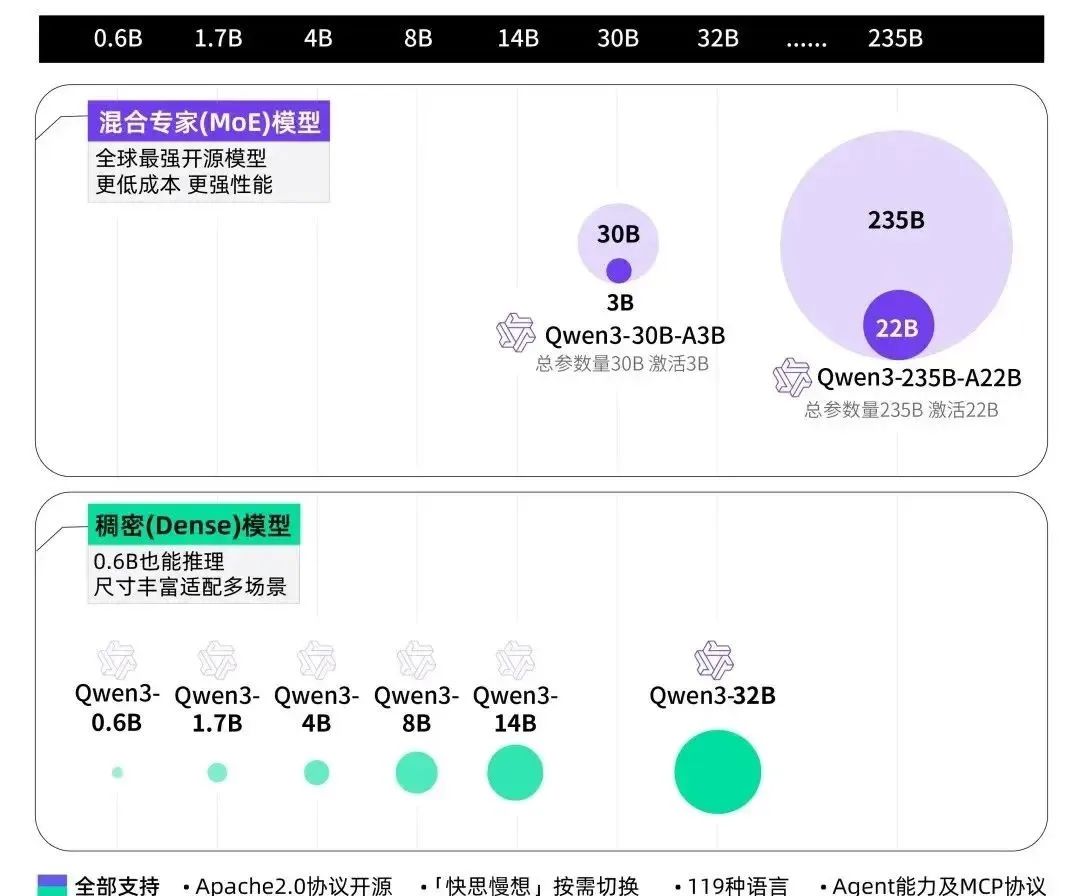The width and height of the screenshot is (1080, 896).
Task: Click the ellipsis dots in the size bar
Action: [x=807, y=44]
